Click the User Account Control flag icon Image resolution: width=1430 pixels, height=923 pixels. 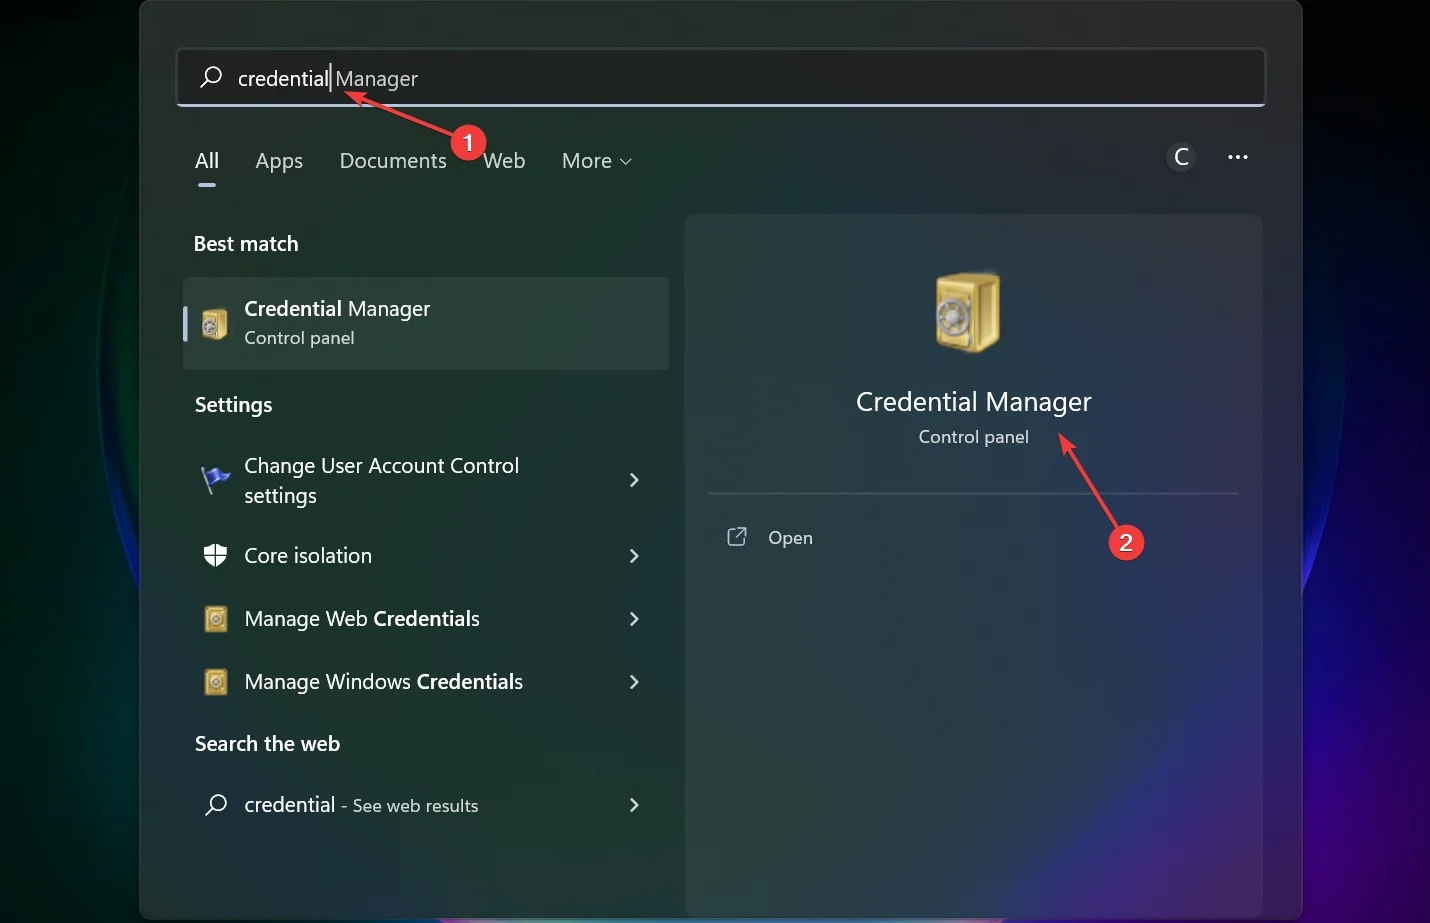pos(215,480)
